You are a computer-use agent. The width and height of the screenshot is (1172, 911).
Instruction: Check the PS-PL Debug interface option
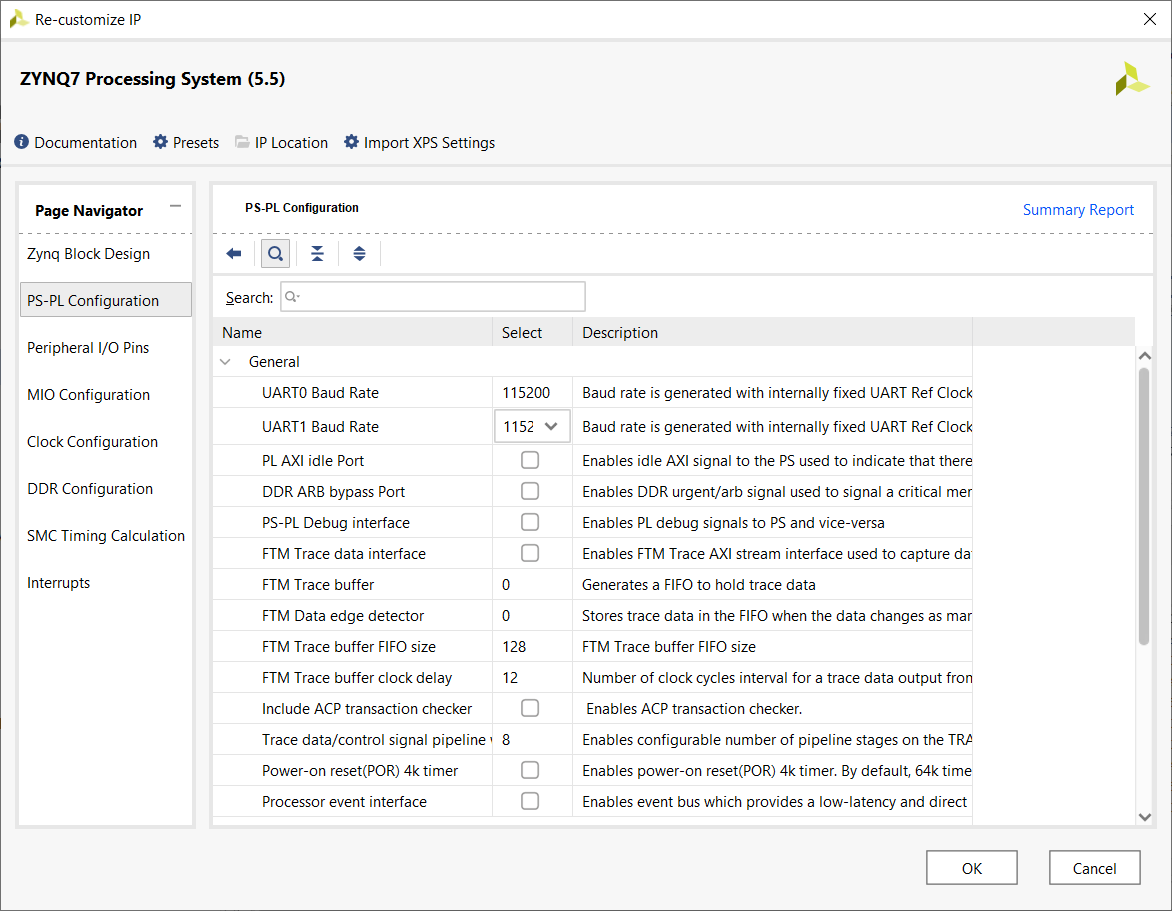coord(530,522)
